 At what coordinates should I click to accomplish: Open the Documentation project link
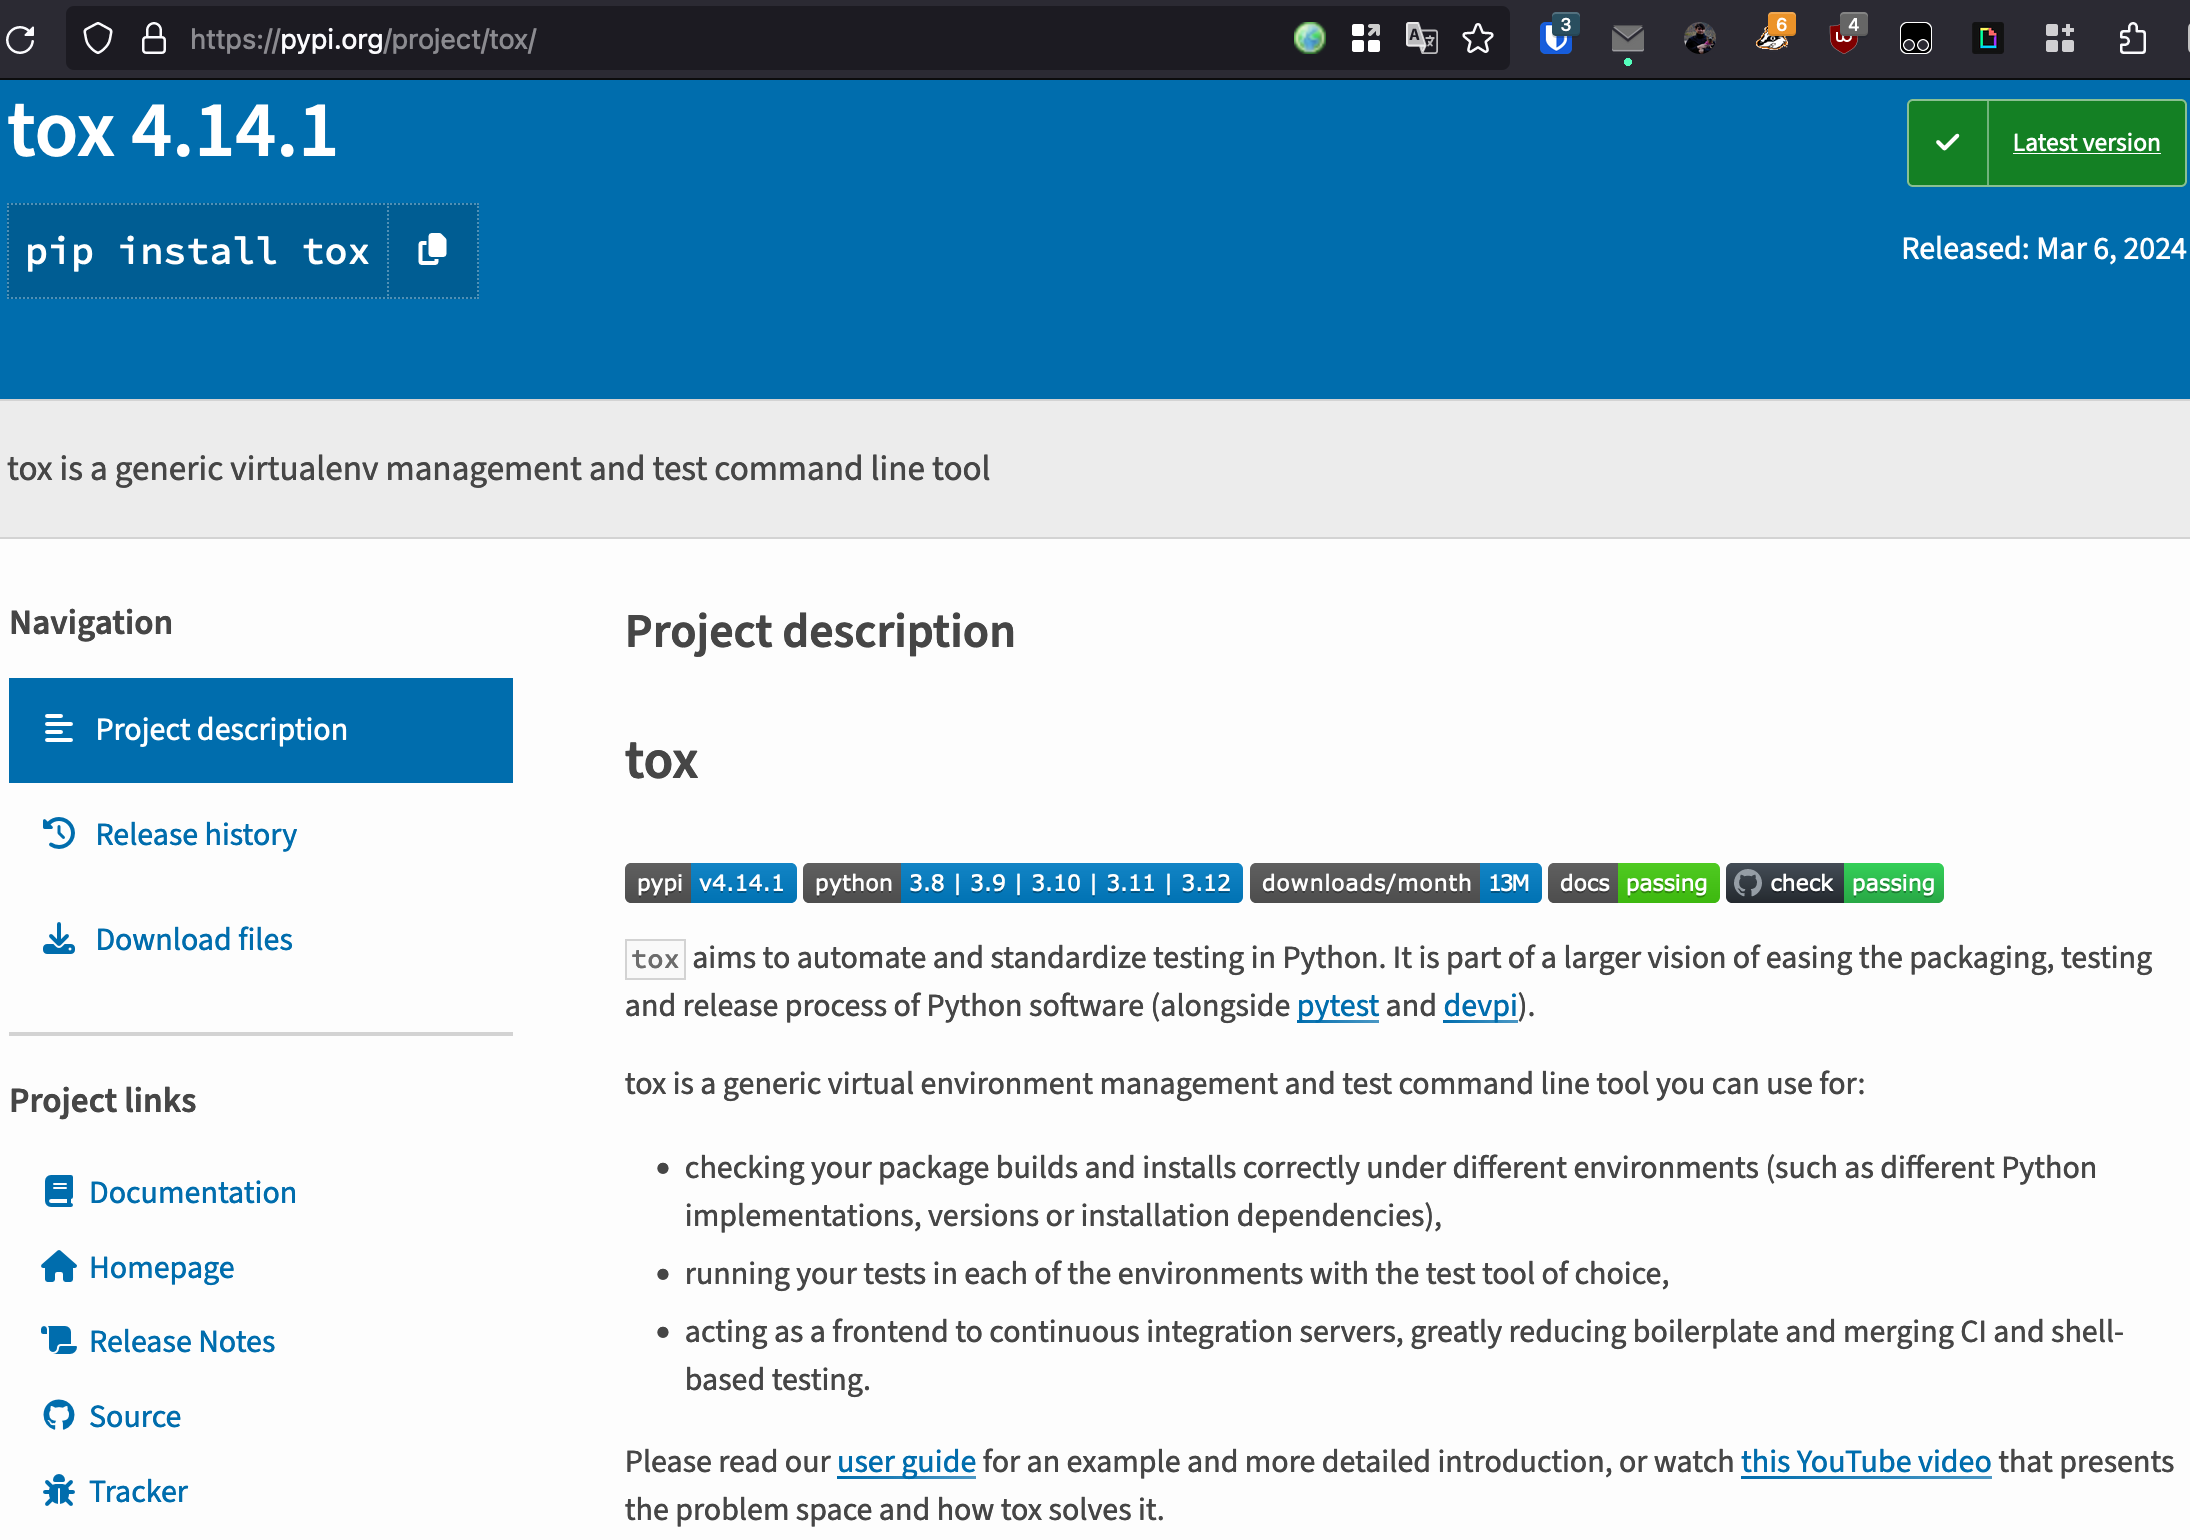[192, 1192]
